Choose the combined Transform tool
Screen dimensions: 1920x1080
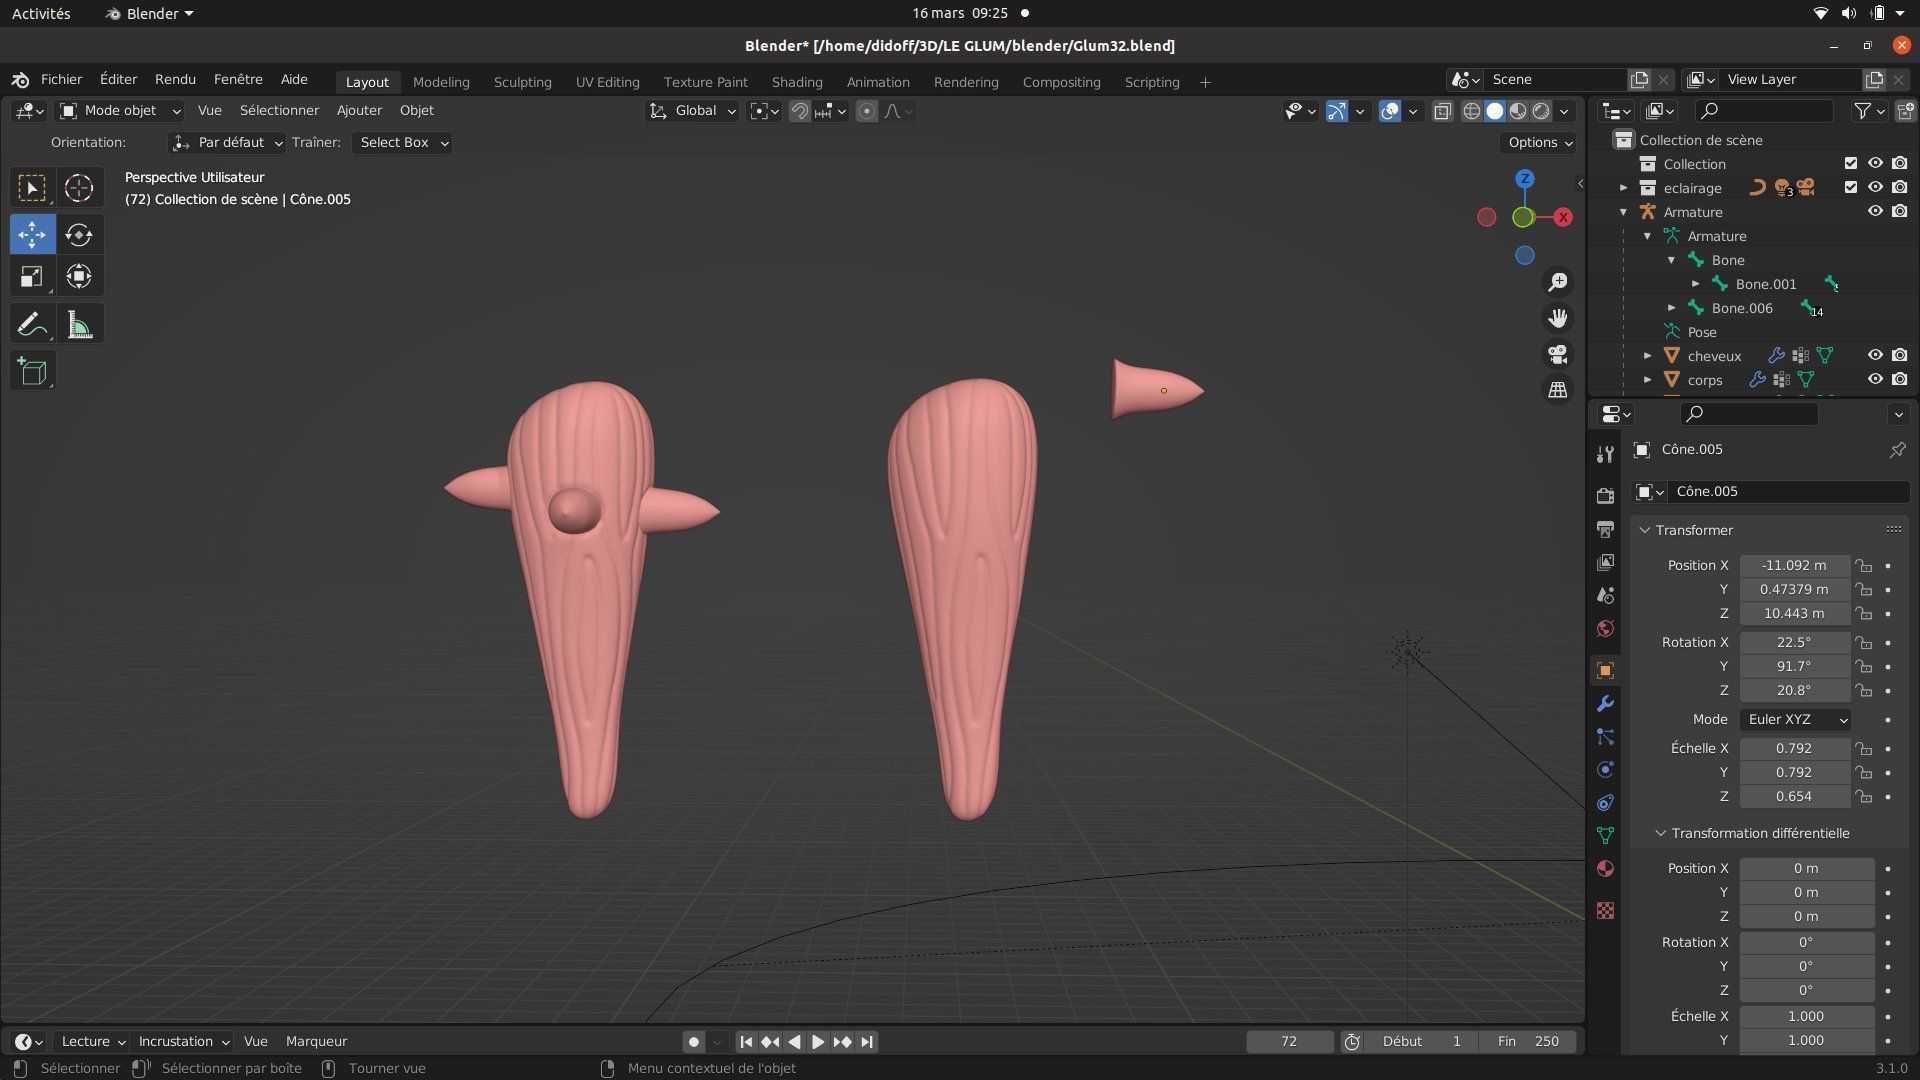coord(79,277)
